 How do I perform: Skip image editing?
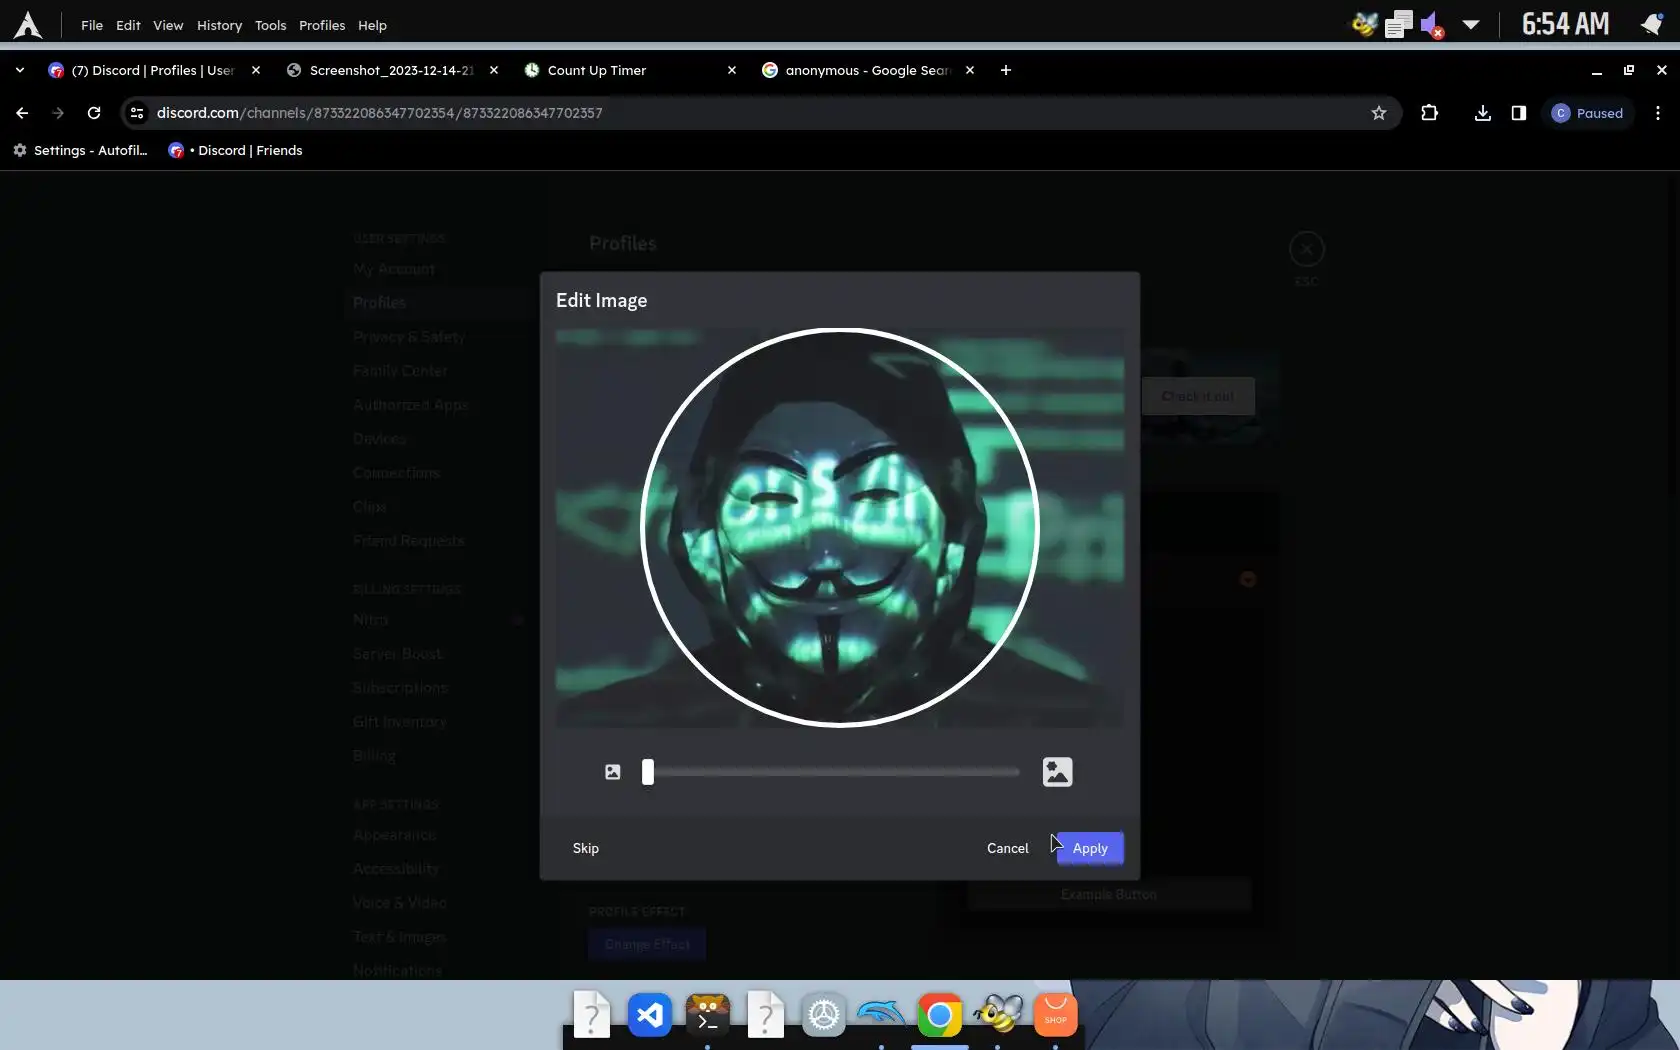pos(586,848)
